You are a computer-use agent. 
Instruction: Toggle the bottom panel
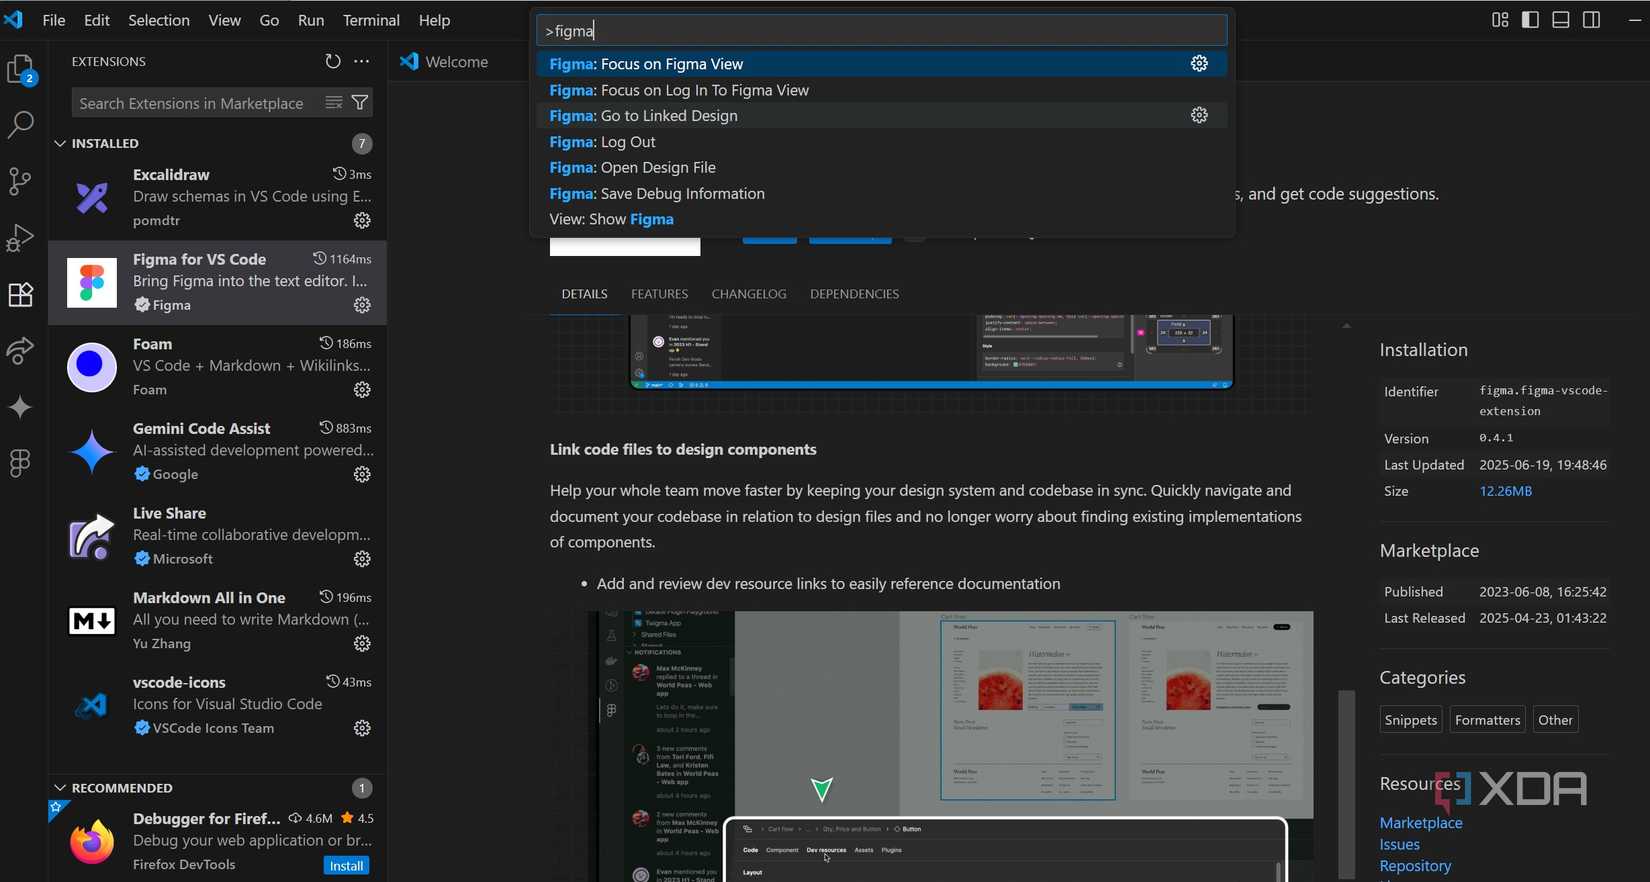click(1561, 20)
